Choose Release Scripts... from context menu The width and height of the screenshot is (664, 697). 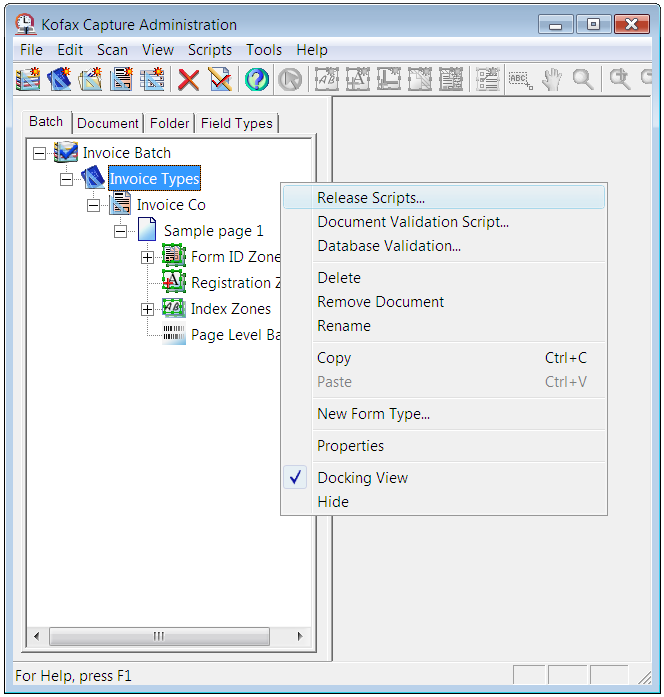(x=371, y=198)
